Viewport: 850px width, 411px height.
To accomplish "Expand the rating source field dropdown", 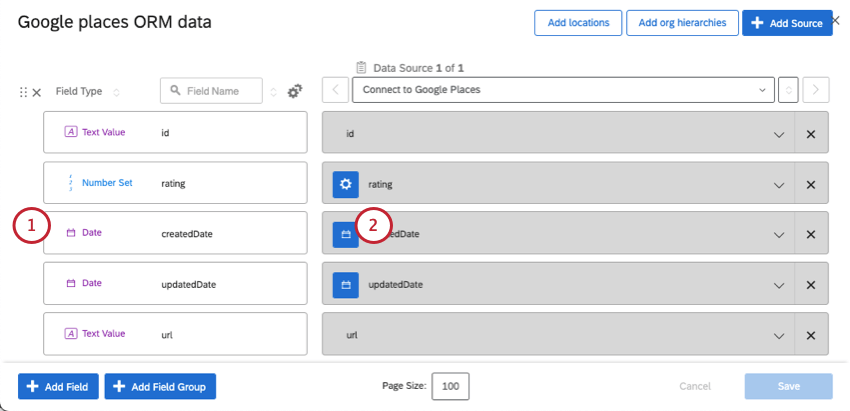I will (778, 184).
